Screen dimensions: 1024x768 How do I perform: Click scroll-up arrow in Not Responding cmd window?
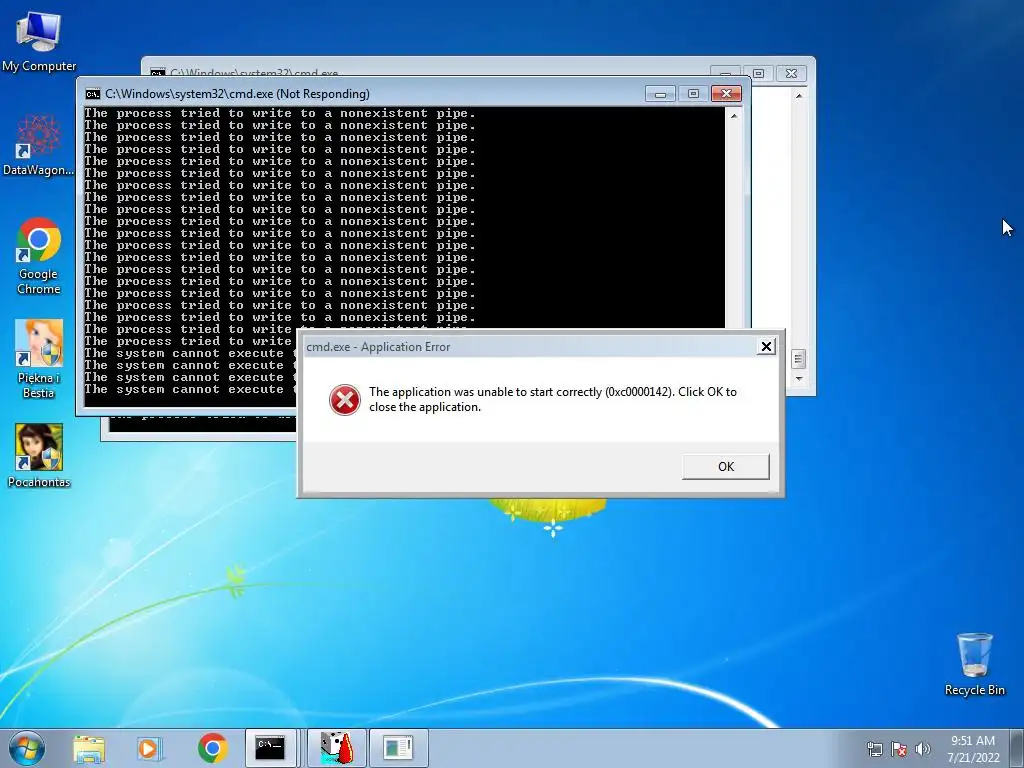[734, 116]
